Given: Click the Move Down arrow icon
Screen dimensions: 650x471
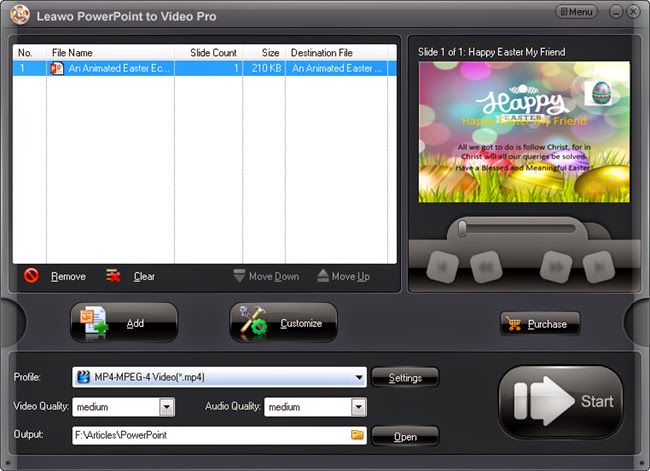Looking at the screenshot, I should (239, 275).
